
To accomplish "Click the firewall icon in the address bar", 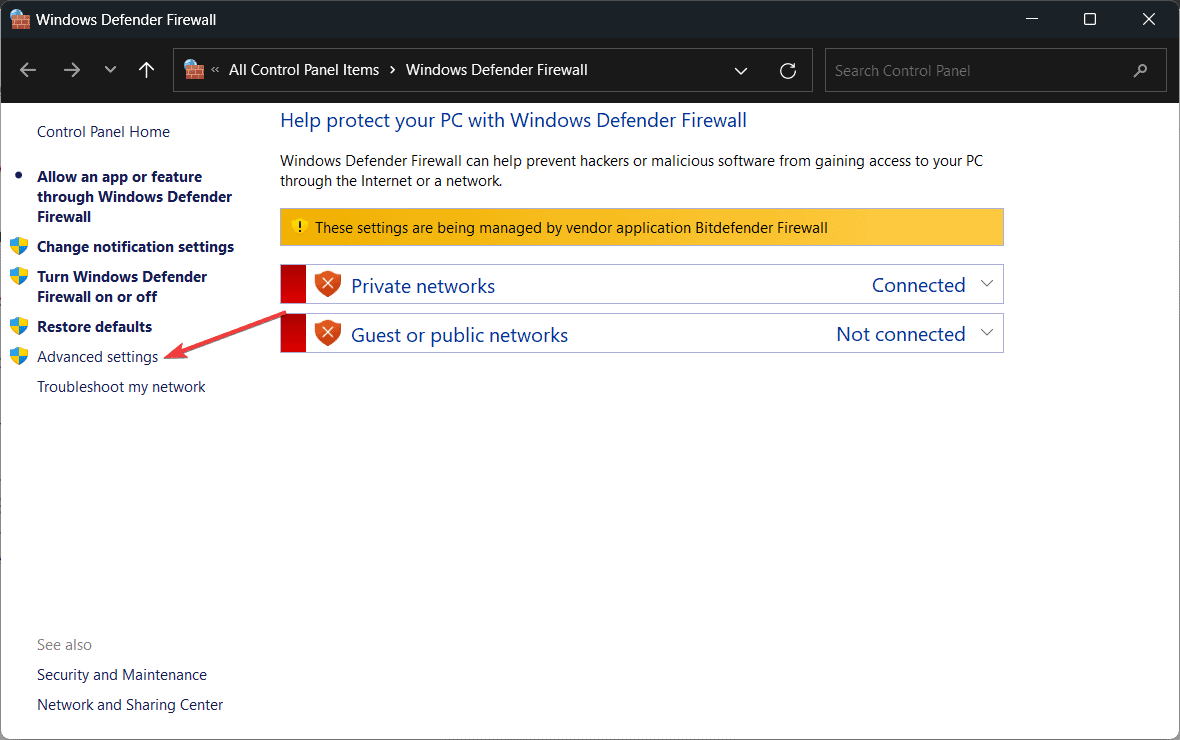I will point(194,70).
